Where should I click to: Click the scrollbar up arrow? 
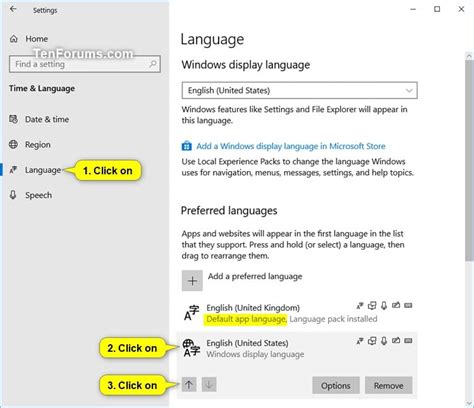(469, 56)
